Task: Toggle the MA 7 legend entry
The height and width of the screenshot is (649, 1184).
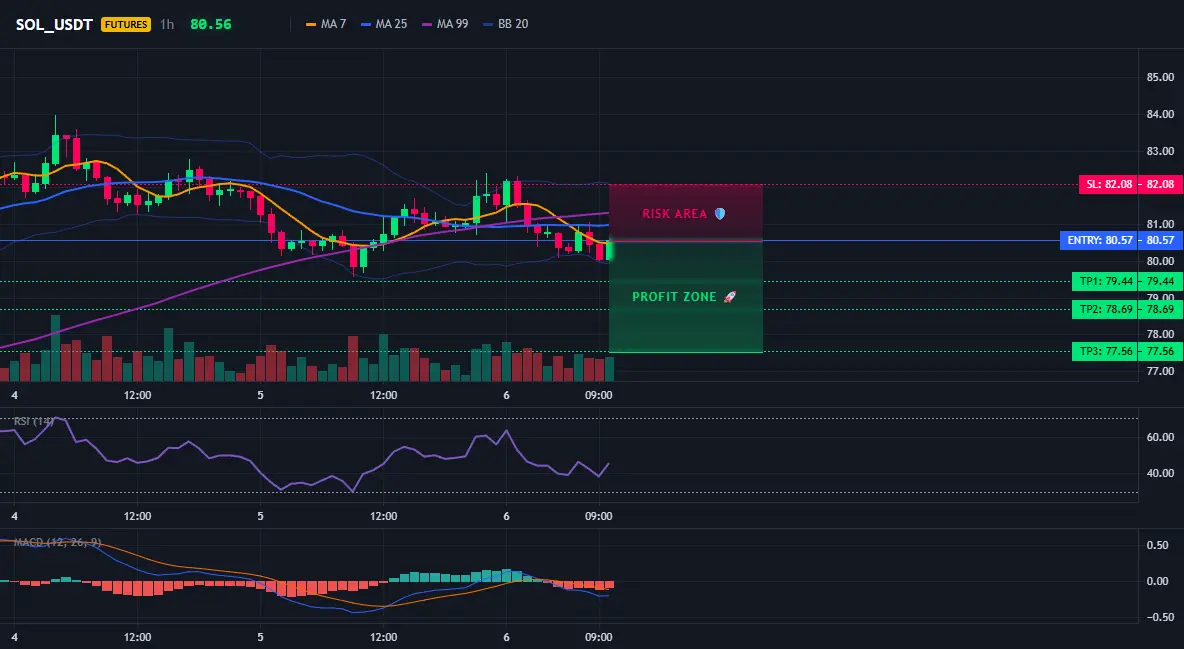Action: 326,24
